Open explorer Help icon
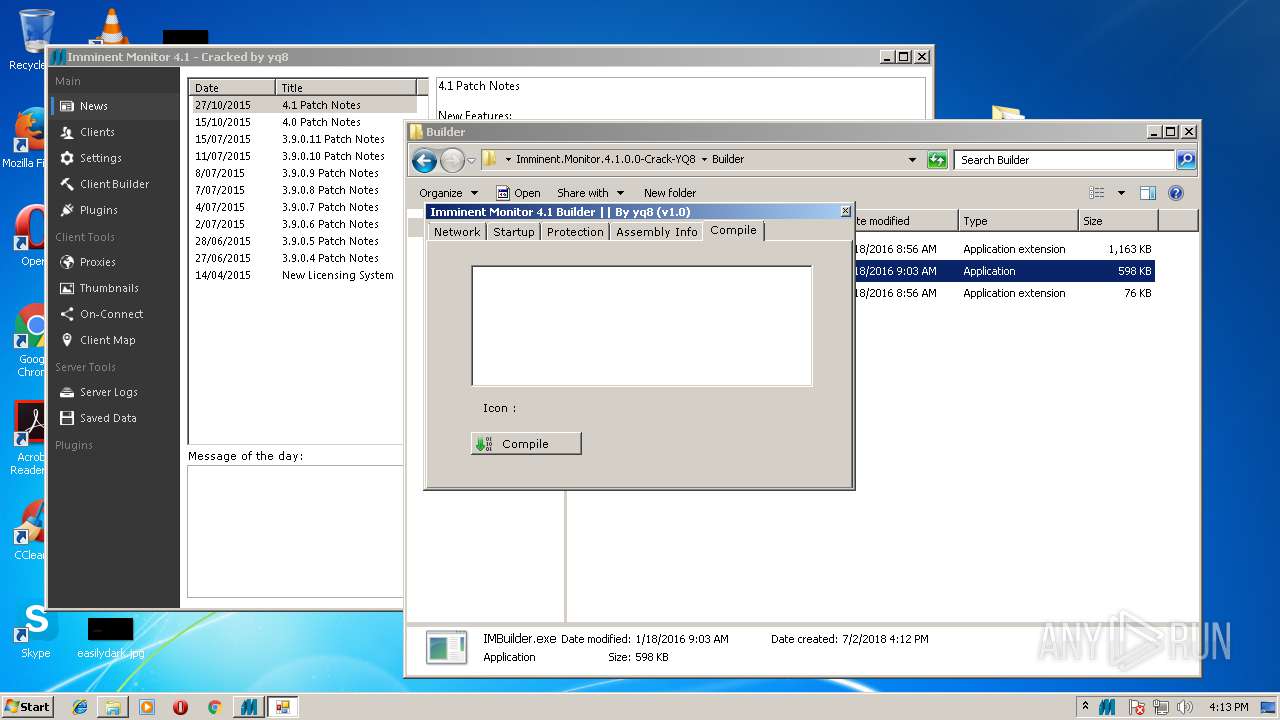The width and height of the screenshot is (1280, 720). click(1176, 193)
